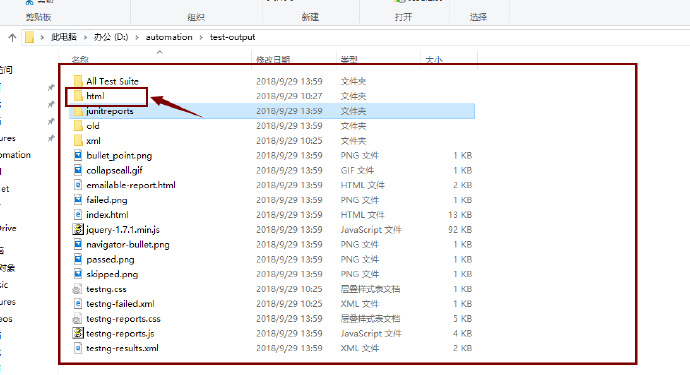Click navigator-bullet.png file icon
This screenshot has height=375, width=690.
click(78, 244)
